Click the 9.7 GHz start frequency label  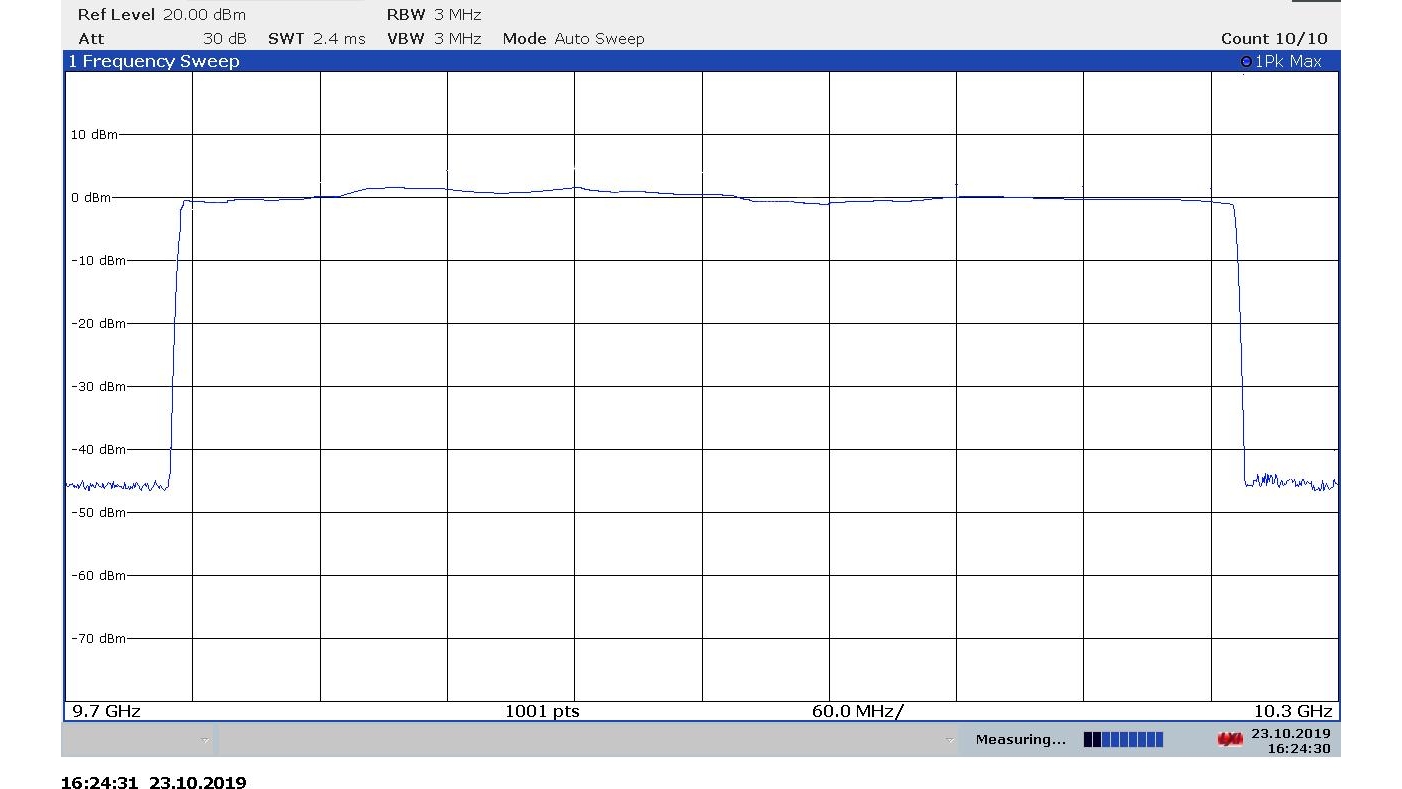(x=105, y=711)
